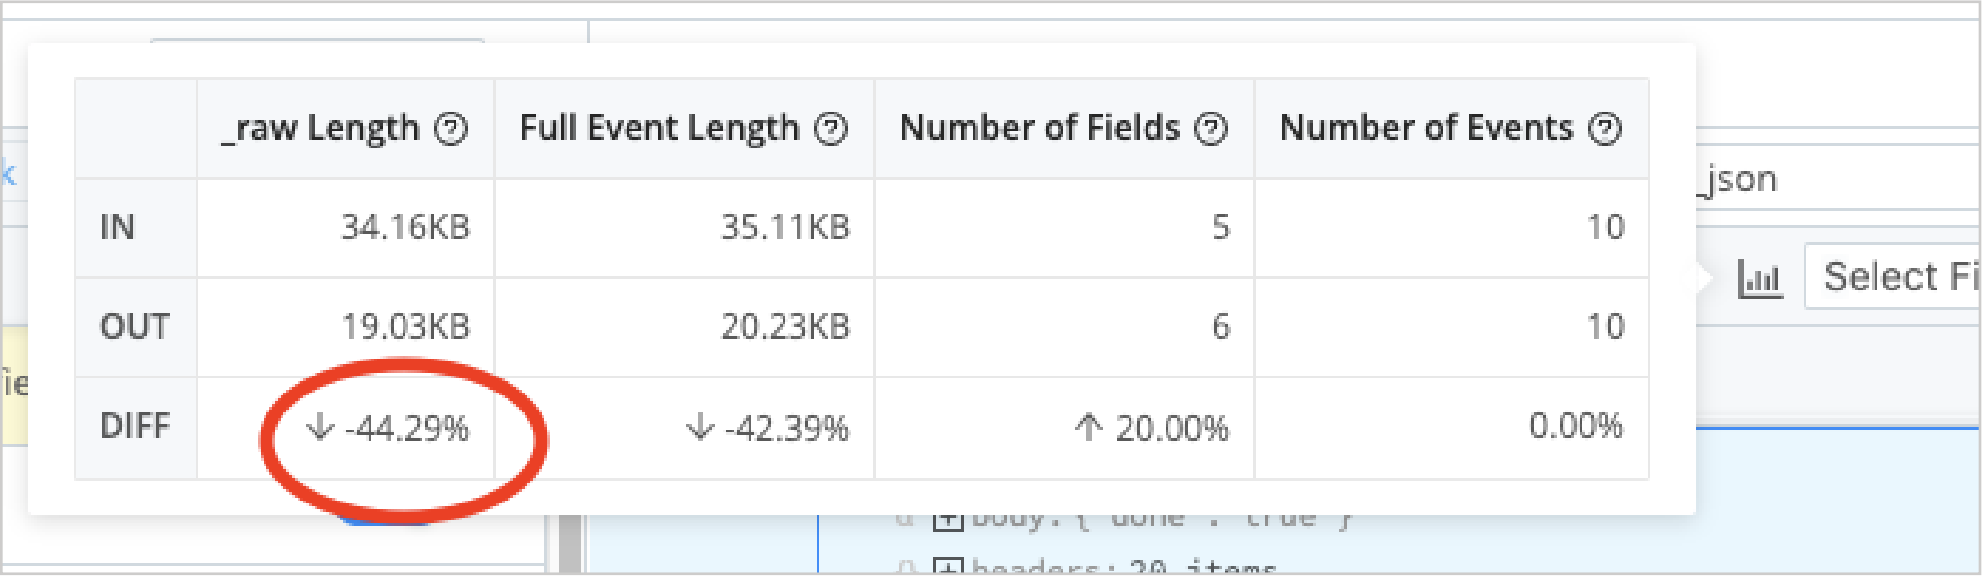Open the Number of Fields help icon
1982x576 pixels.
[x=1213, y=128]
